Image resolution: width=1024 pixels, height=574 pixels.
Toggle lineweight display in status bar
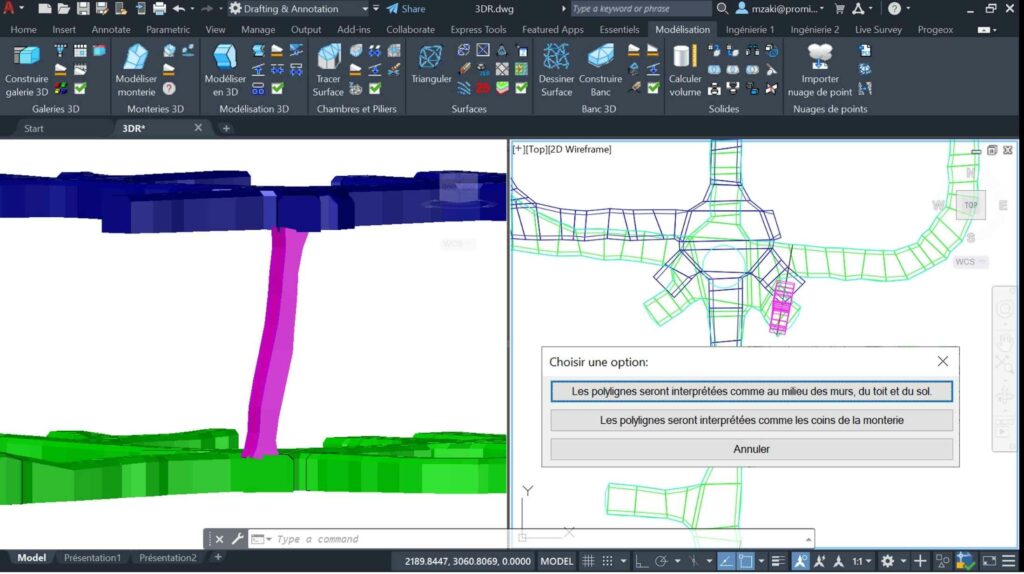778,560
